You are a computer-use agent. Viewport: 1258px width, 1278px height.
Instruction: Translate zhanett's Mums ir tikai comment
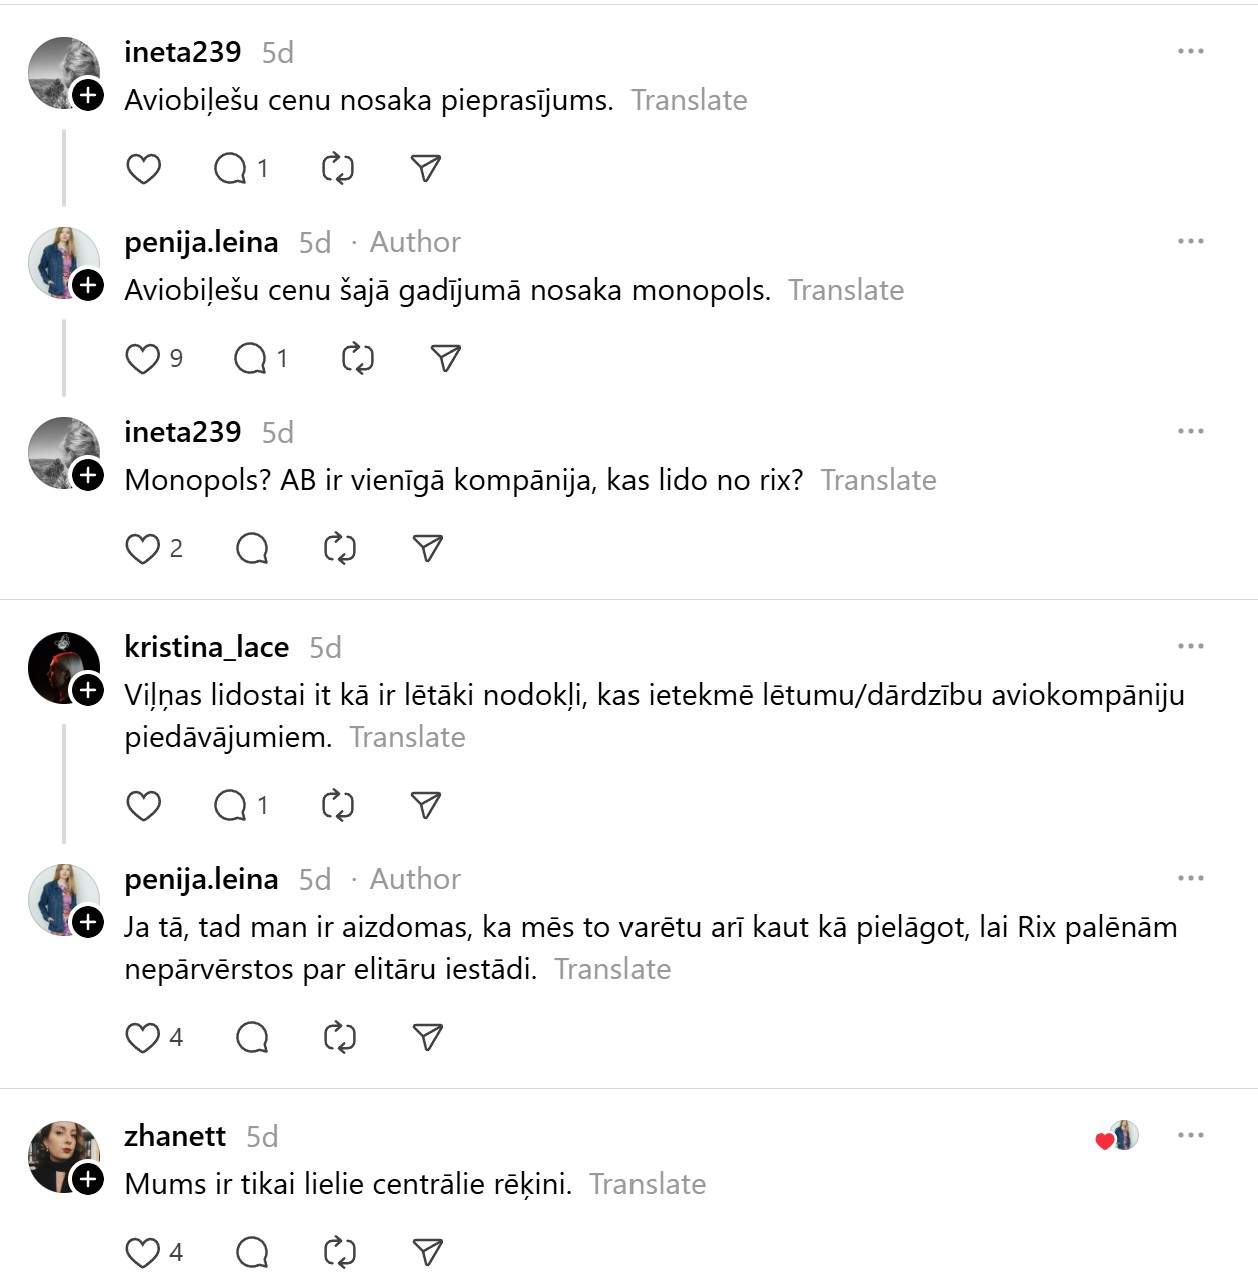click(x=647, y=1184)
